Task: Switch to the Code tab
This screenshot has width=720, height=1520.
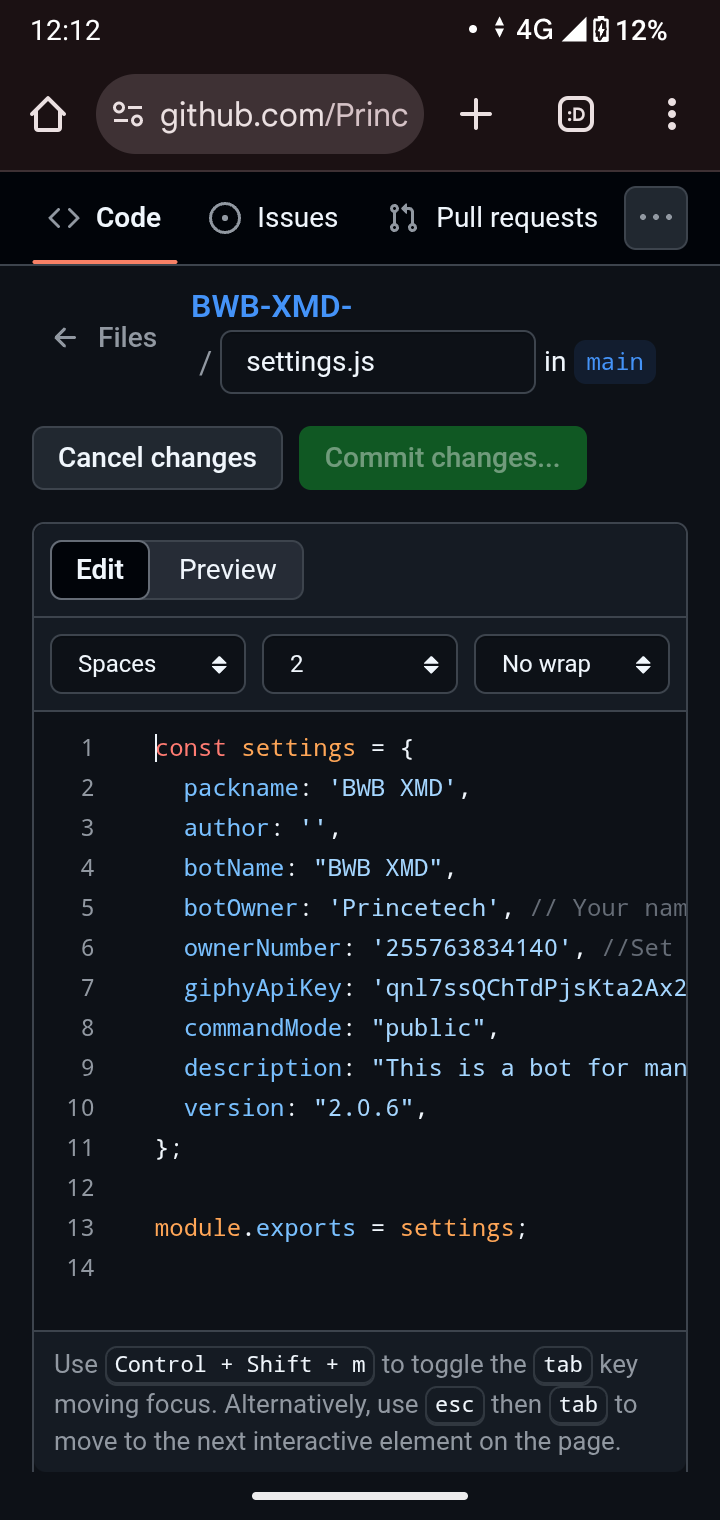Action: (105, 218)
